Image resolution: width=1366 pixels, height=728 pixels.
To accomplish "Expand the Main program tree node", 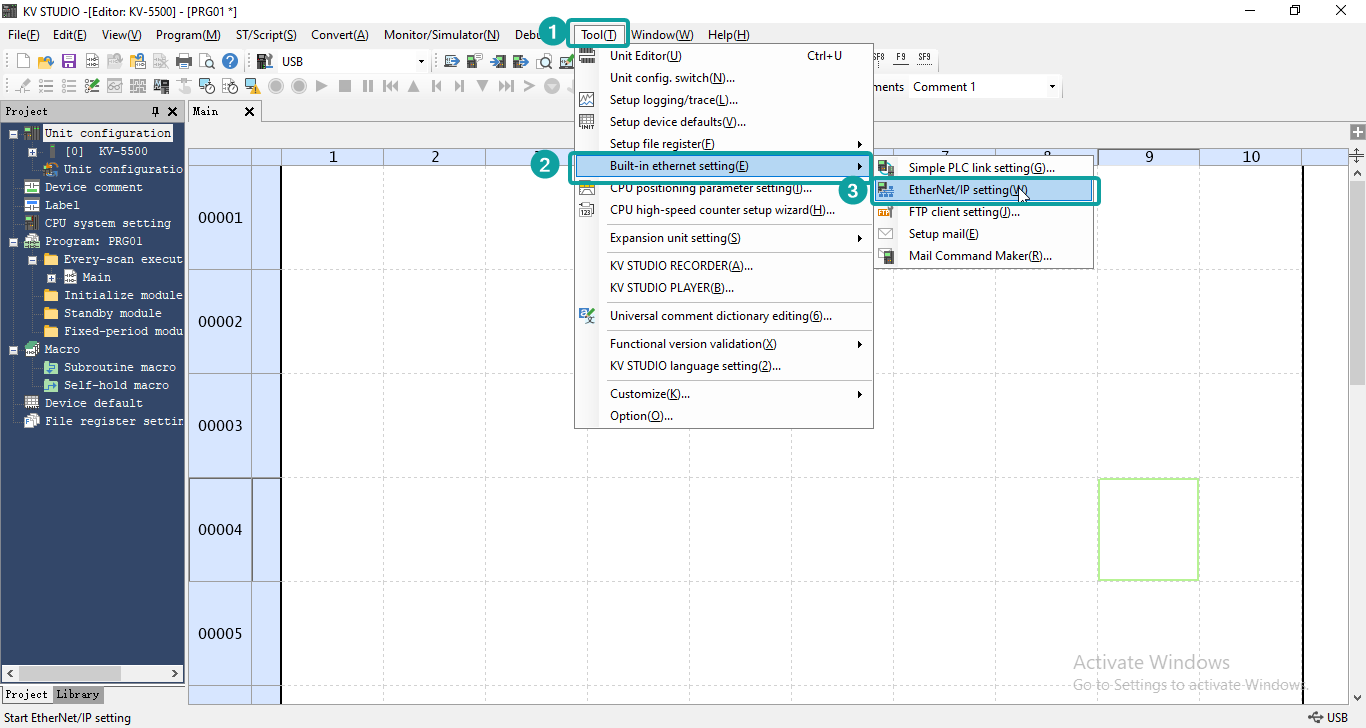I will (52, 277).
